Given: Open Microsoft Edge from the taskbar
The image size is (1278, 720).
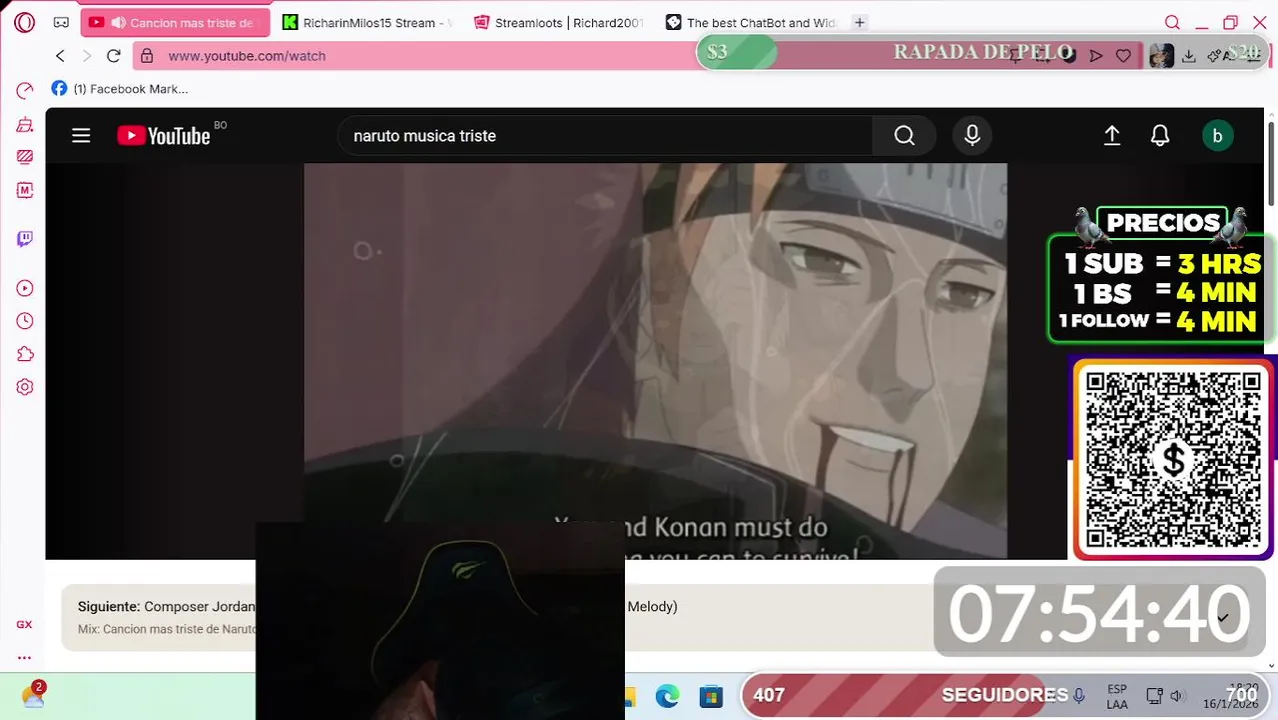Looking at the screenshot, I should click(x=667, y=696).
